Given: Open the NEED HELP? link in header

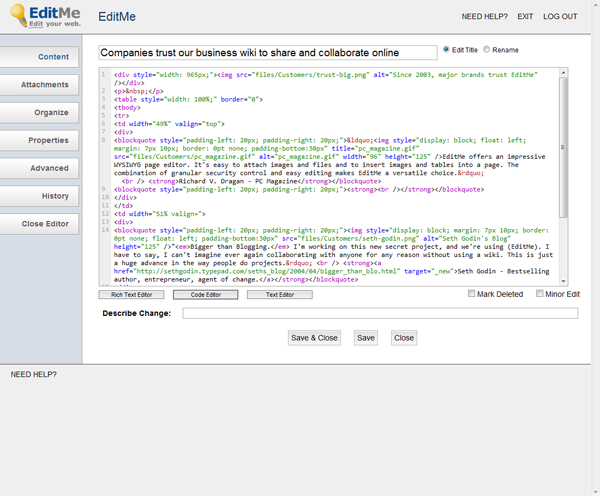Looking at the screenshot, I should click(x=484, y=16).
